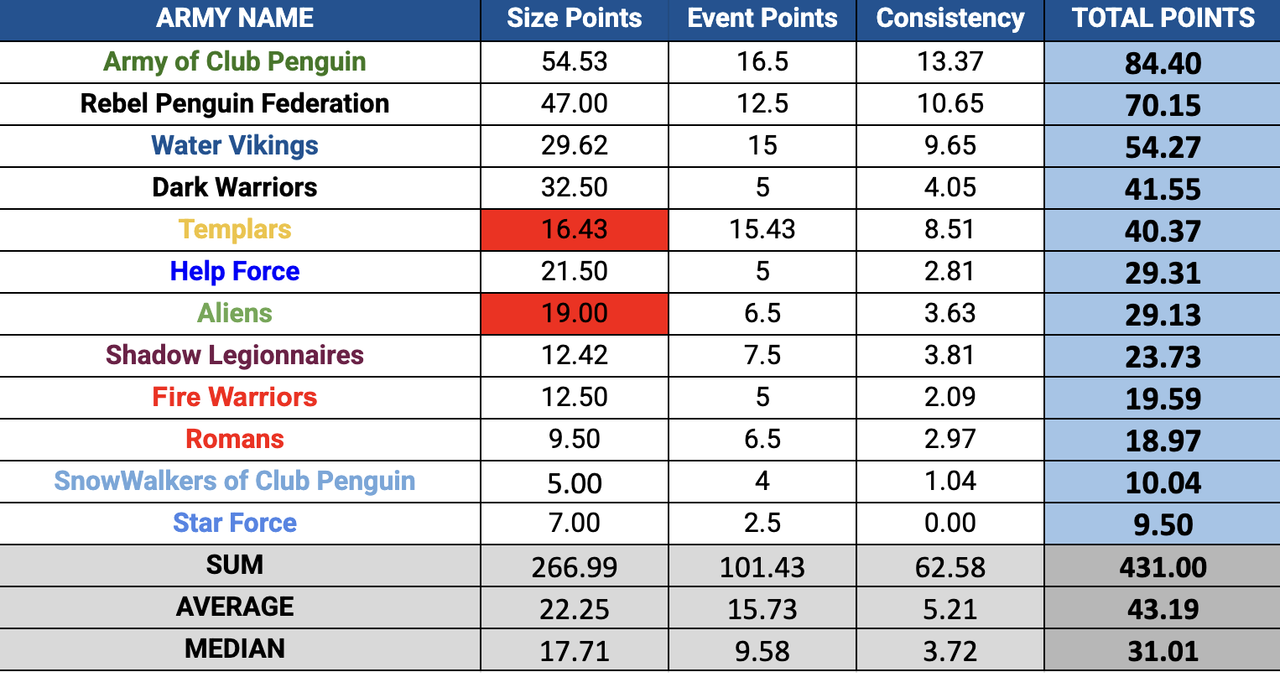
Task: Click Fire Warriors consistency value 2.09
Action: 950,398
